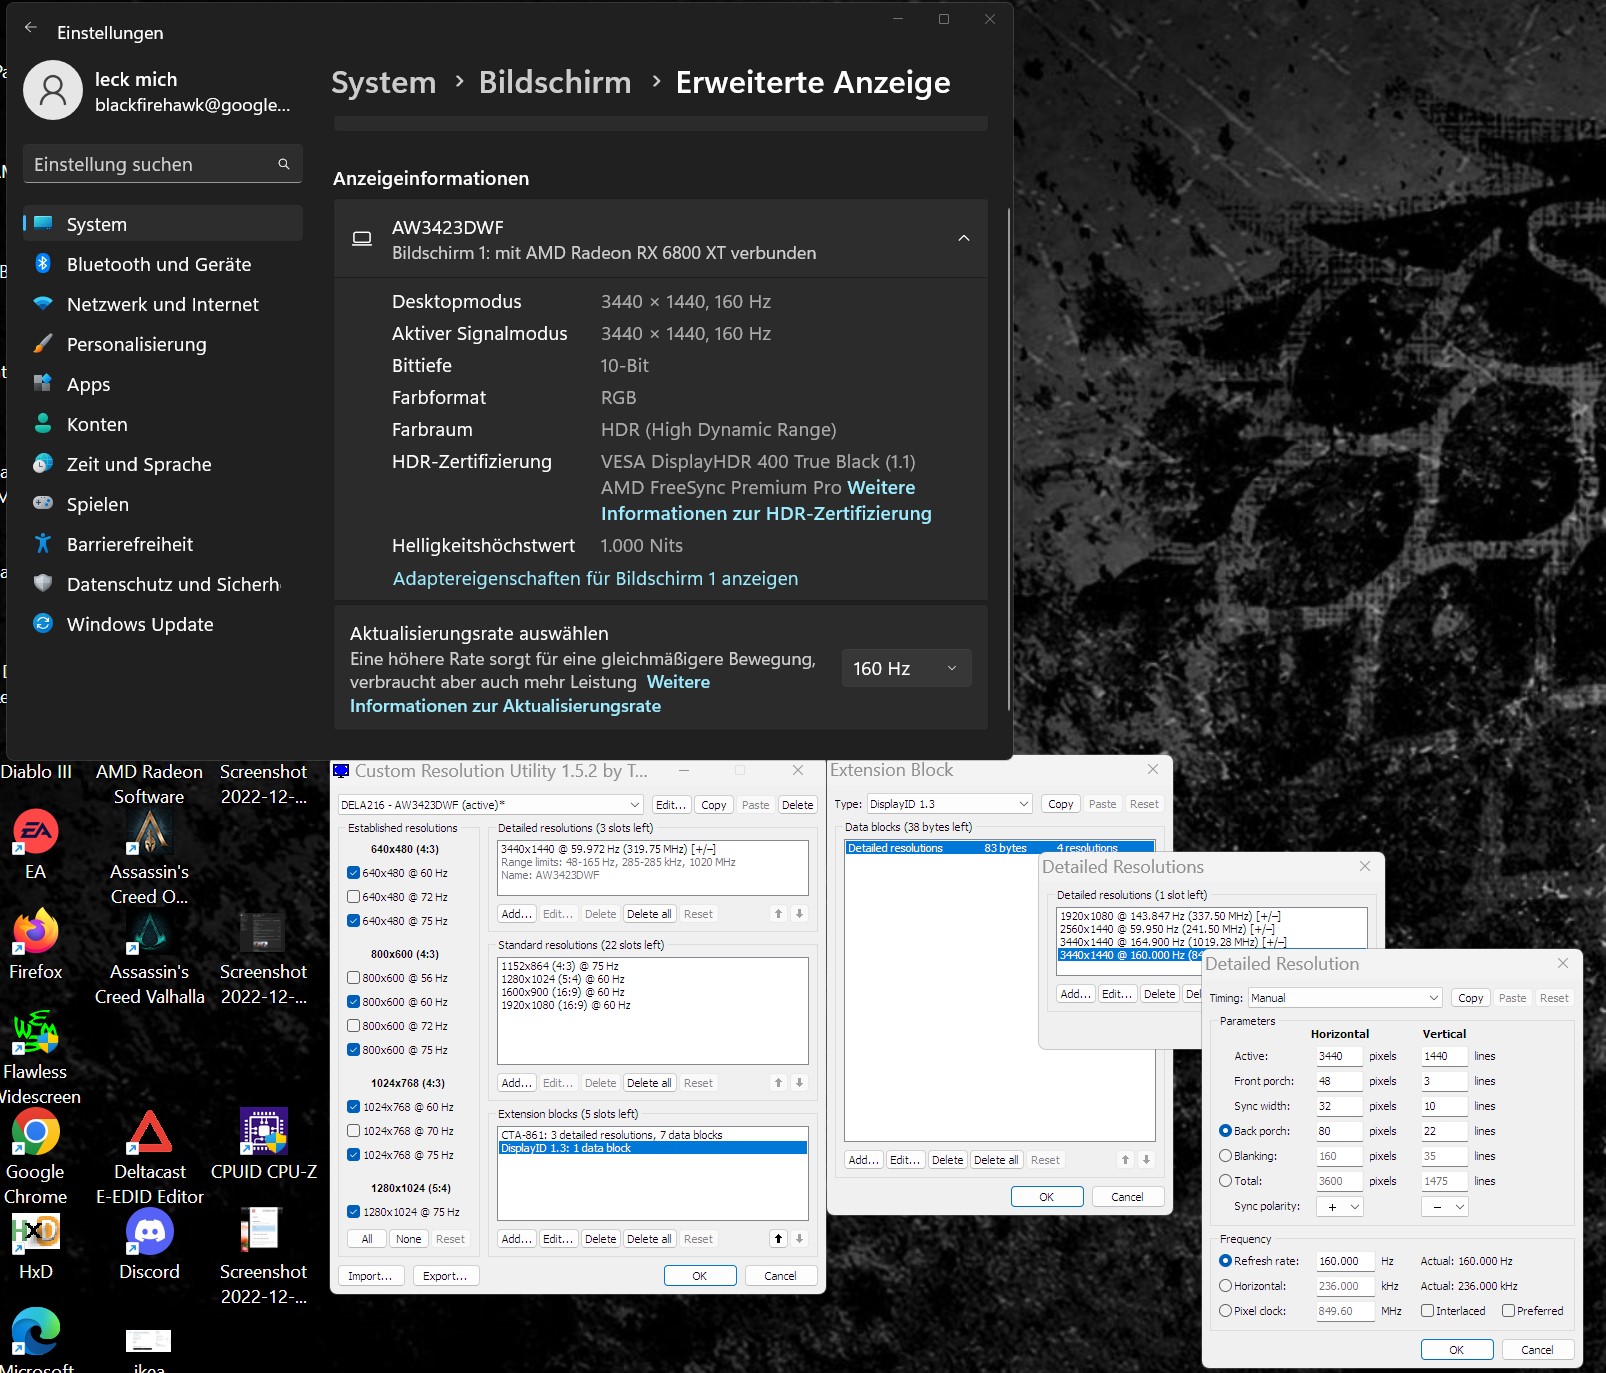Open Windows Update settings
Viewport: 1606px width, 1373px height.
coord(163,624)
